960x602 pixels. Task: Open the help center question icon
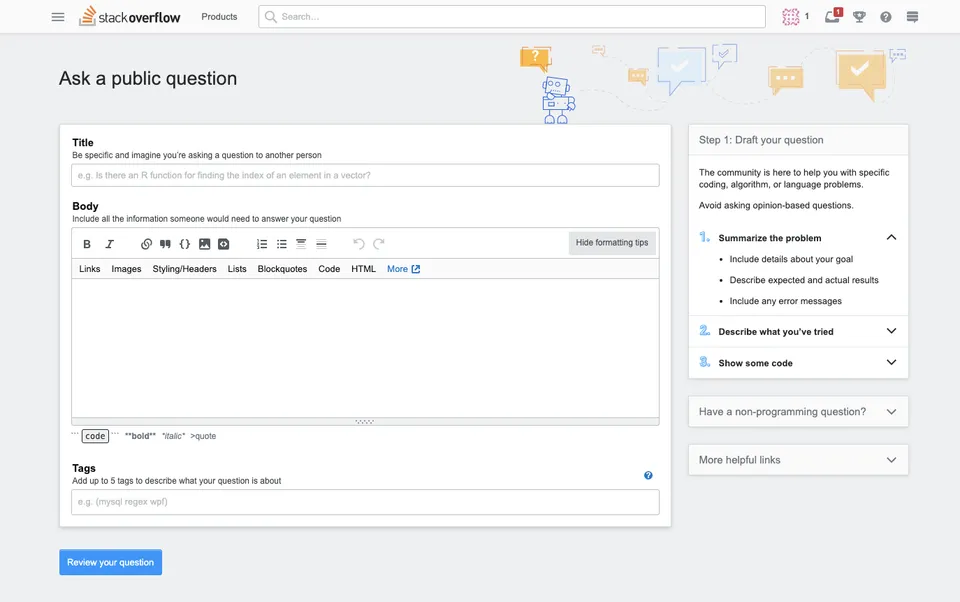click(x=885, y=17)
